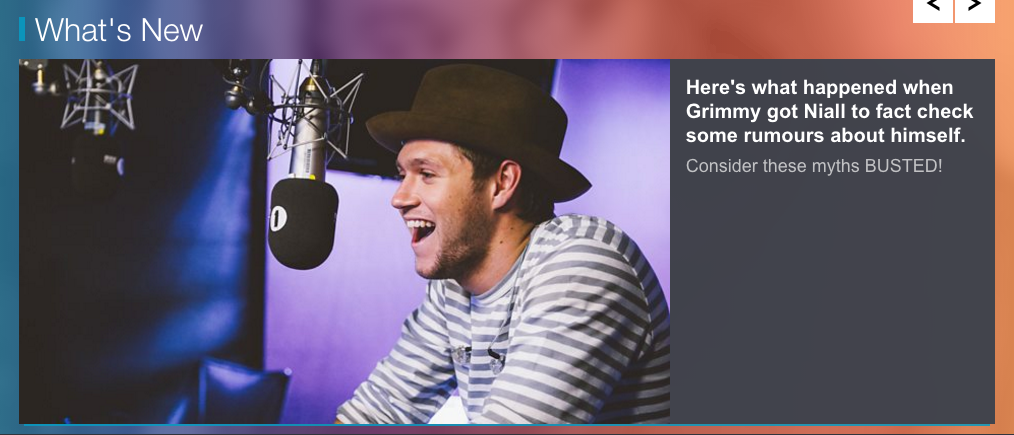Open the featured Niall studio photo
1014x435 pixels.
click(x=344, y=242)
